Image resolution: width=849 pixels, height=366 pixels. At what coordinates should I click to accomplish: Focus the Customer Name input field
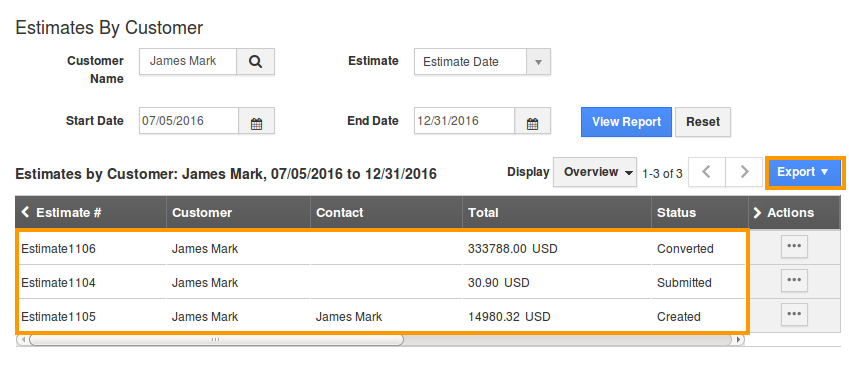(188, 62)
